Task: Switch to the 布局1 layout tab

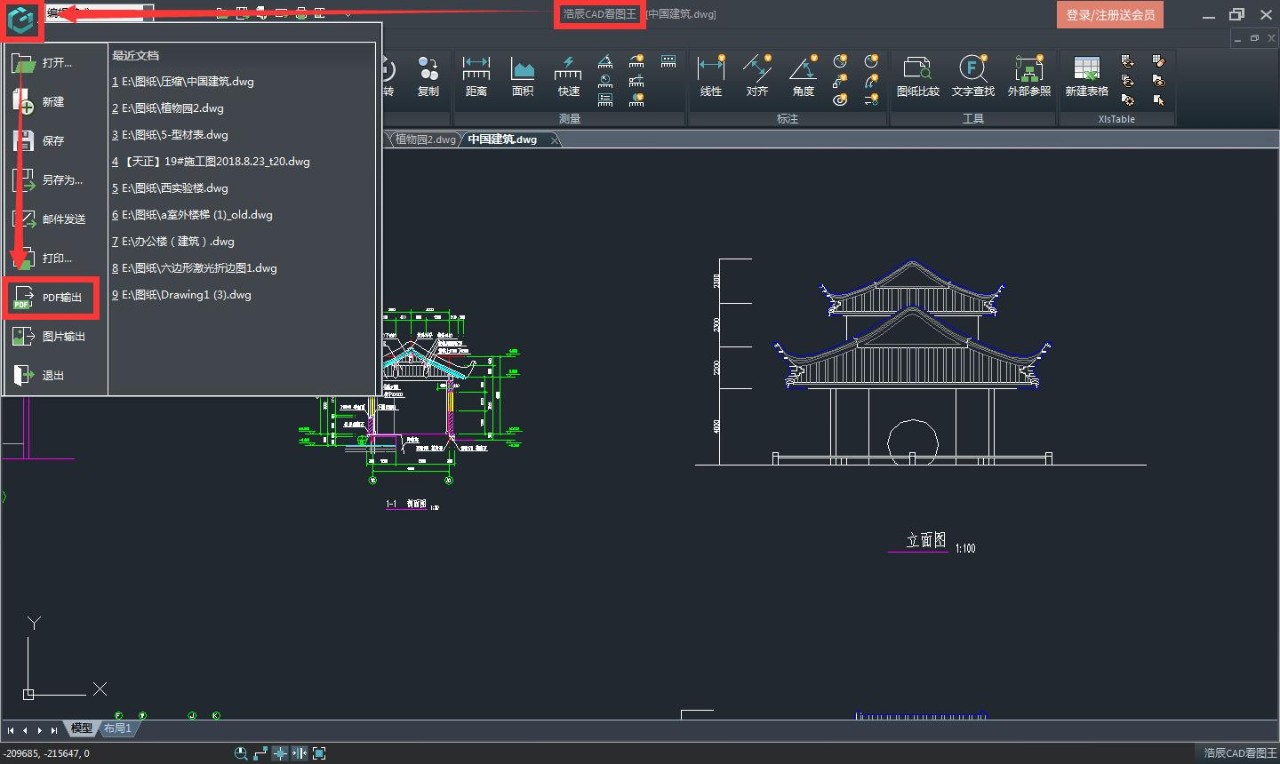Action: (118, 729)
